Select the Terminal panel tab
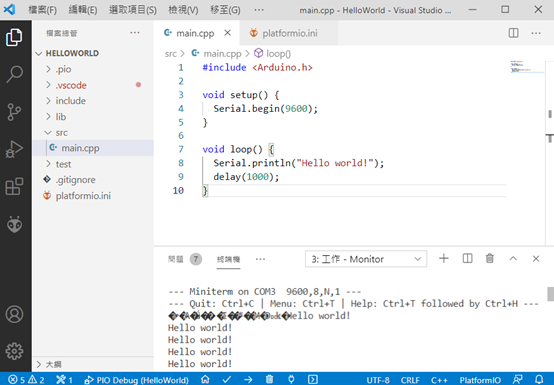 pyautogui.click(x=228, y=259)
